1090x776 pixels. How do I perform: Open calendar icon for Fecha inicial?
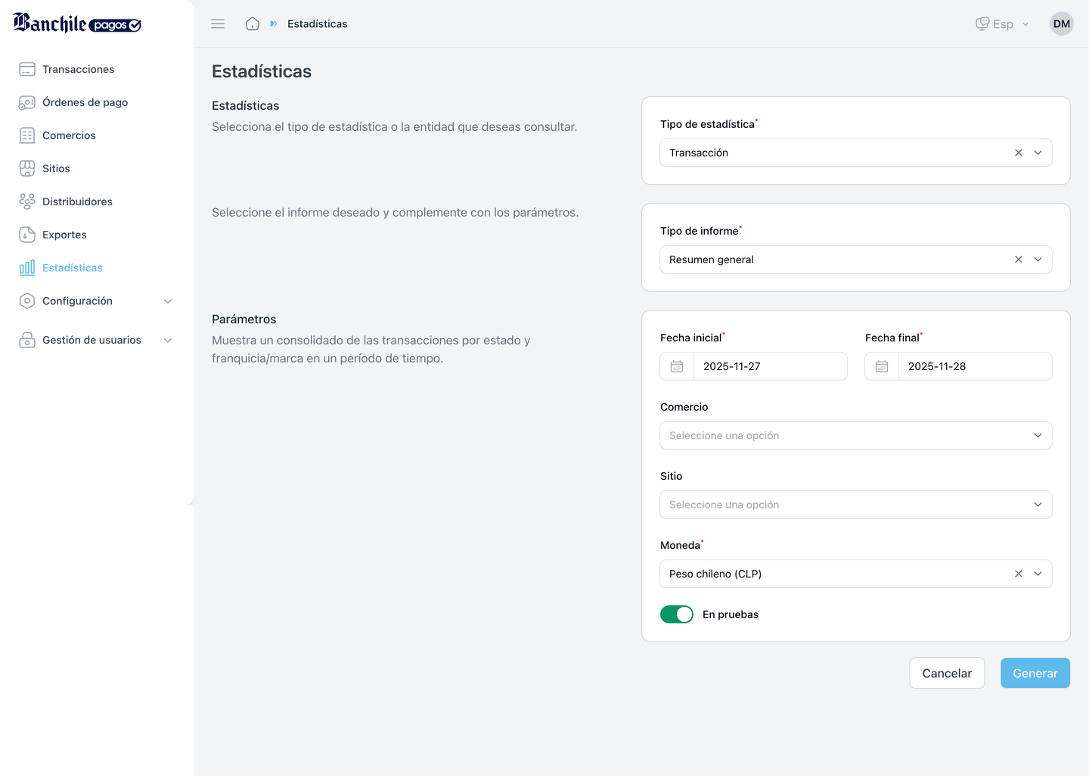click(676, 366)
